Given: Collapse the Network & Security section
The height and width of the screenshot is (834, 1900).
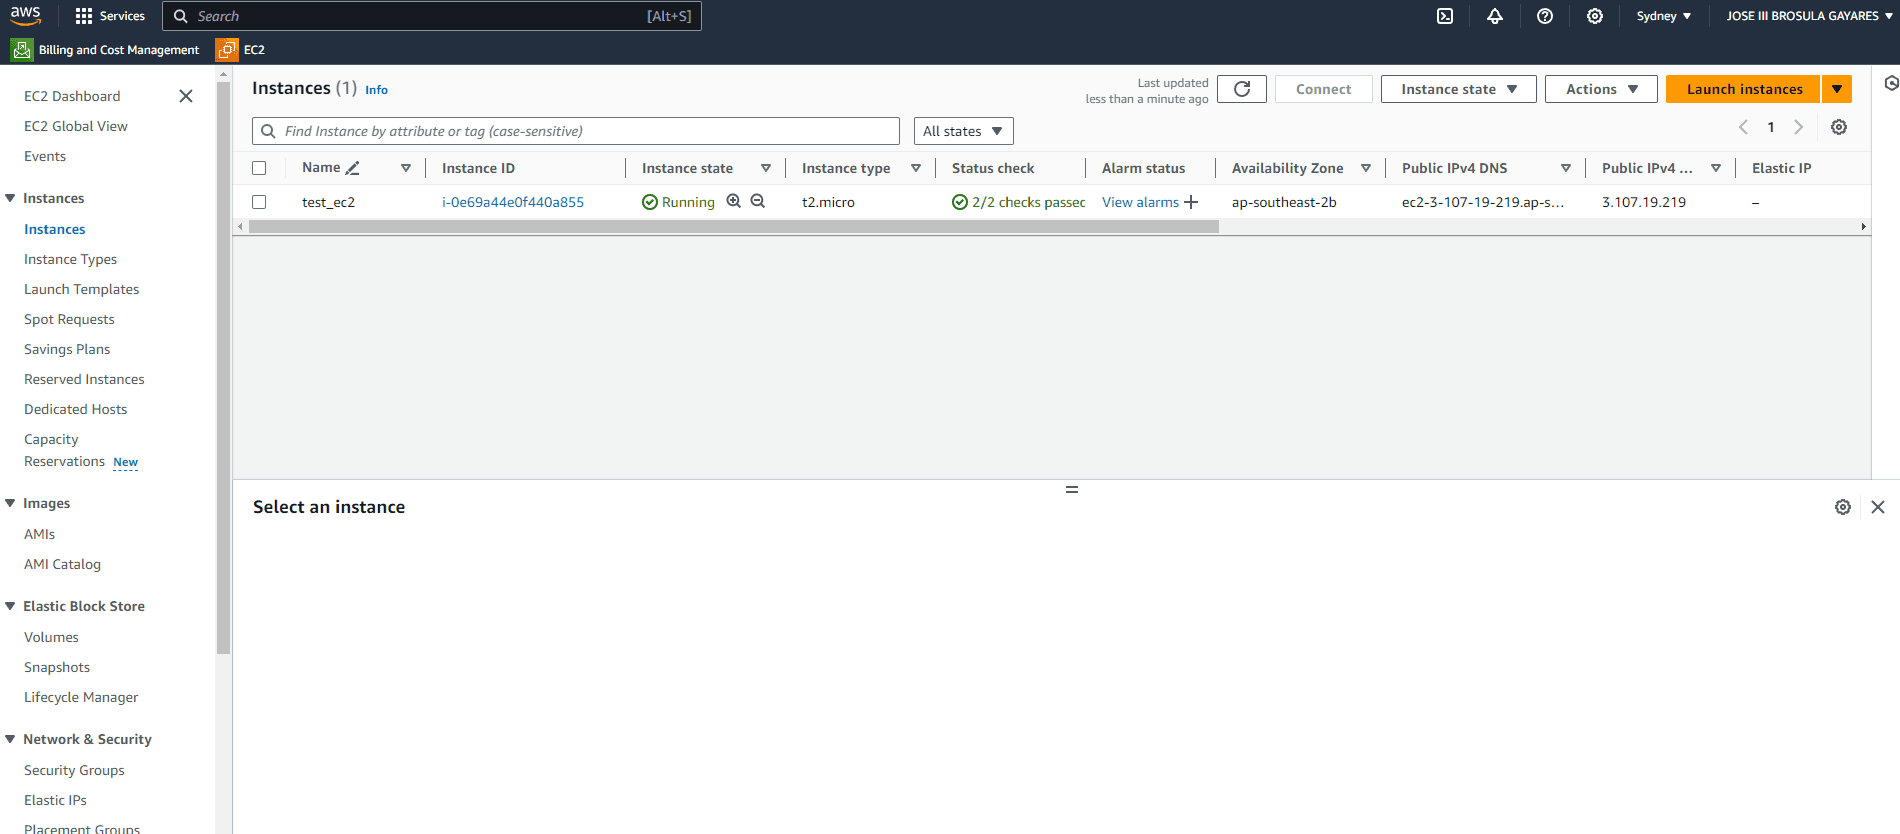Looking at the screenshot, I should (x=10, y=739).
